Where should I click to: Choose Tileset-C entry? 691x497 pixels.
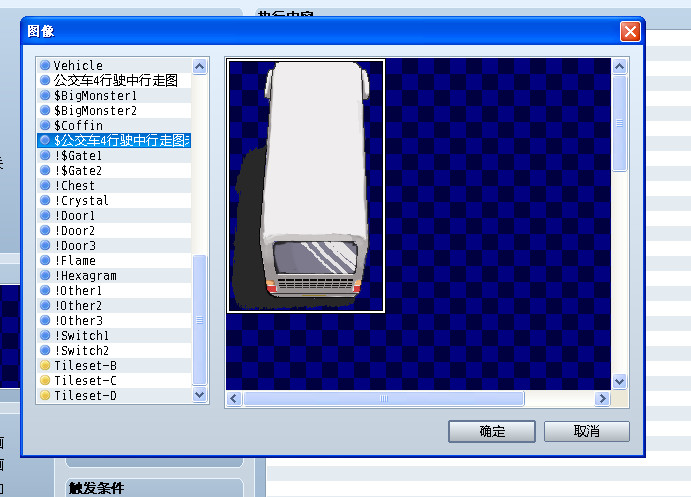click(114, 380)
